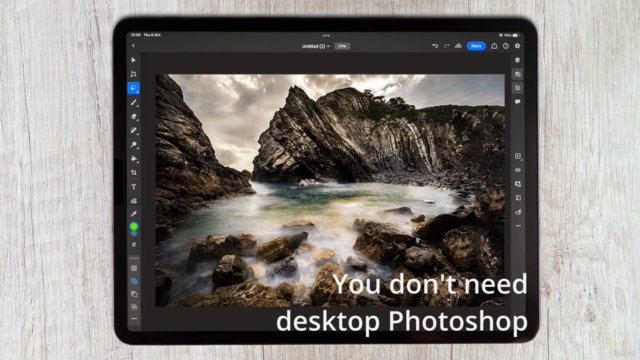Check the cloud document sync status

[x=458, y=46]
